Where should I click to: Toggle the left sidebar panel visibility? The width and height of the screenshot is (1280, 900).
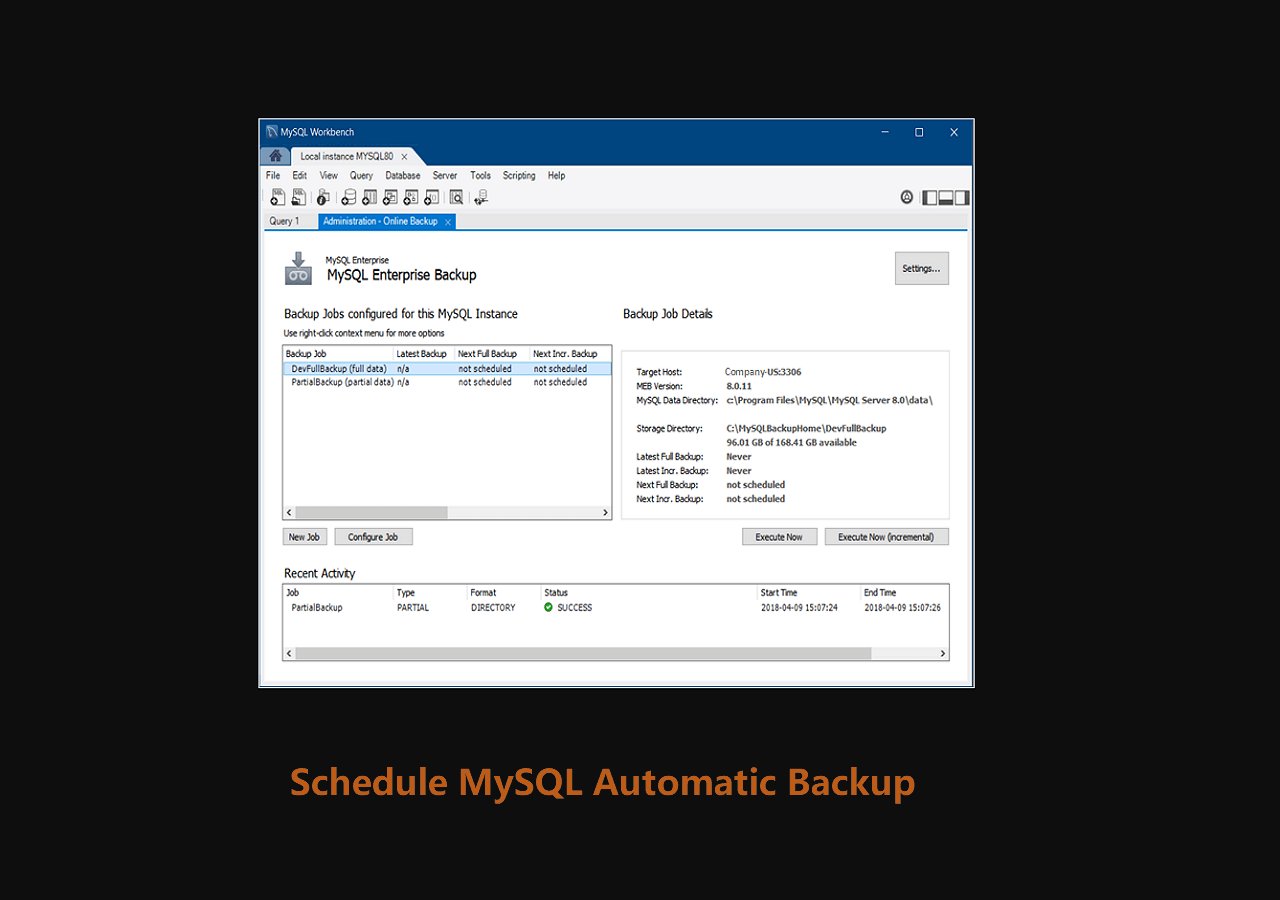[929, 198]
